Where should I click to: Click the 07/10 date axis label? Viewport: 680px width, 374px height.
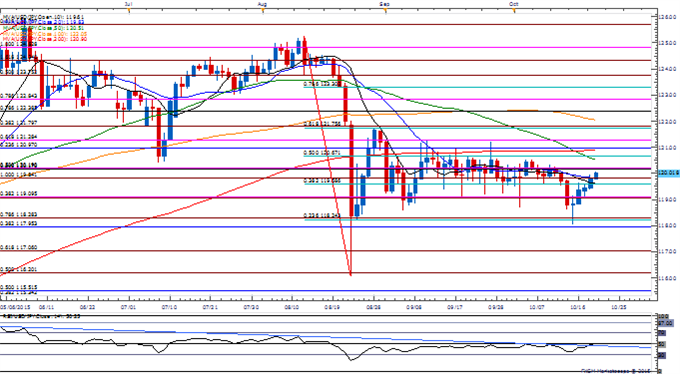(x=170, y=306)
